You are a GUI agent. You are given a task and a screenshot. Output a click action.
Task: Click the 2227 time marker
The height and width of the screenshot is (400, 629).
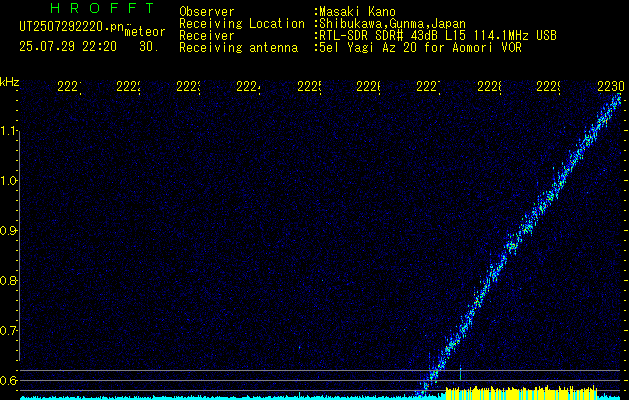pos(429,87)
